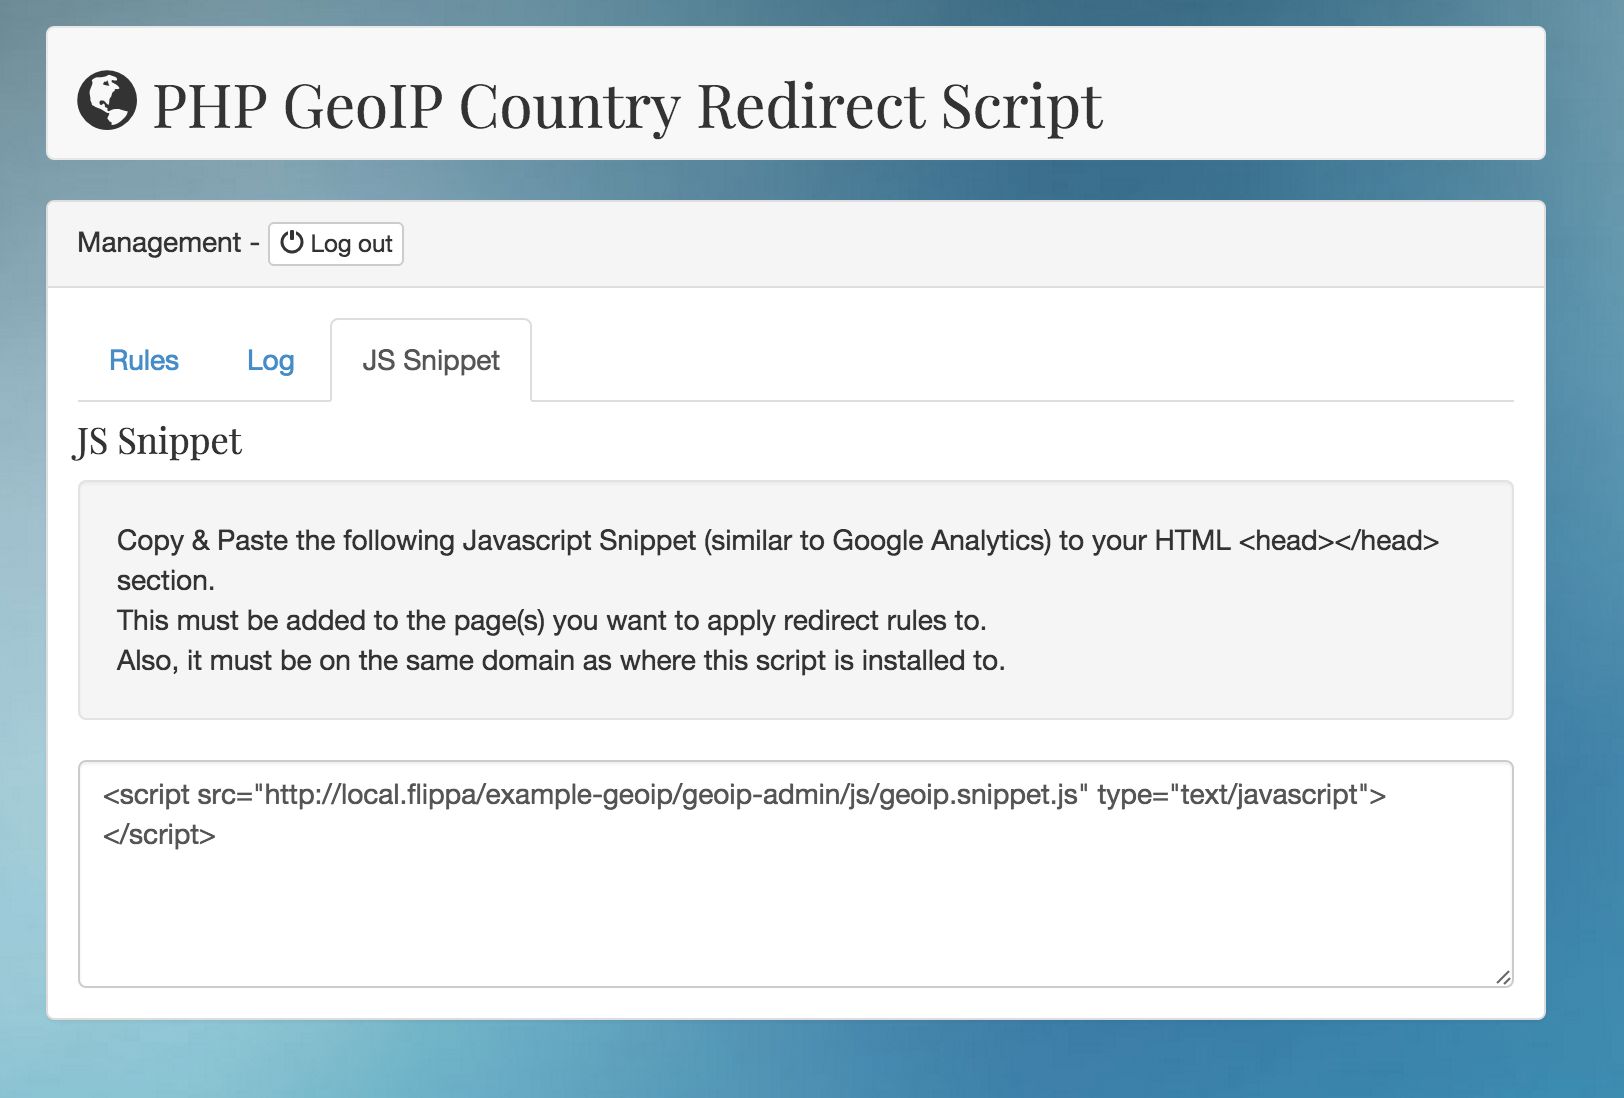The height and width of the screenshot is (1098, 1624).
Task: Click the Management label text
Action: [x=159, y=243]
